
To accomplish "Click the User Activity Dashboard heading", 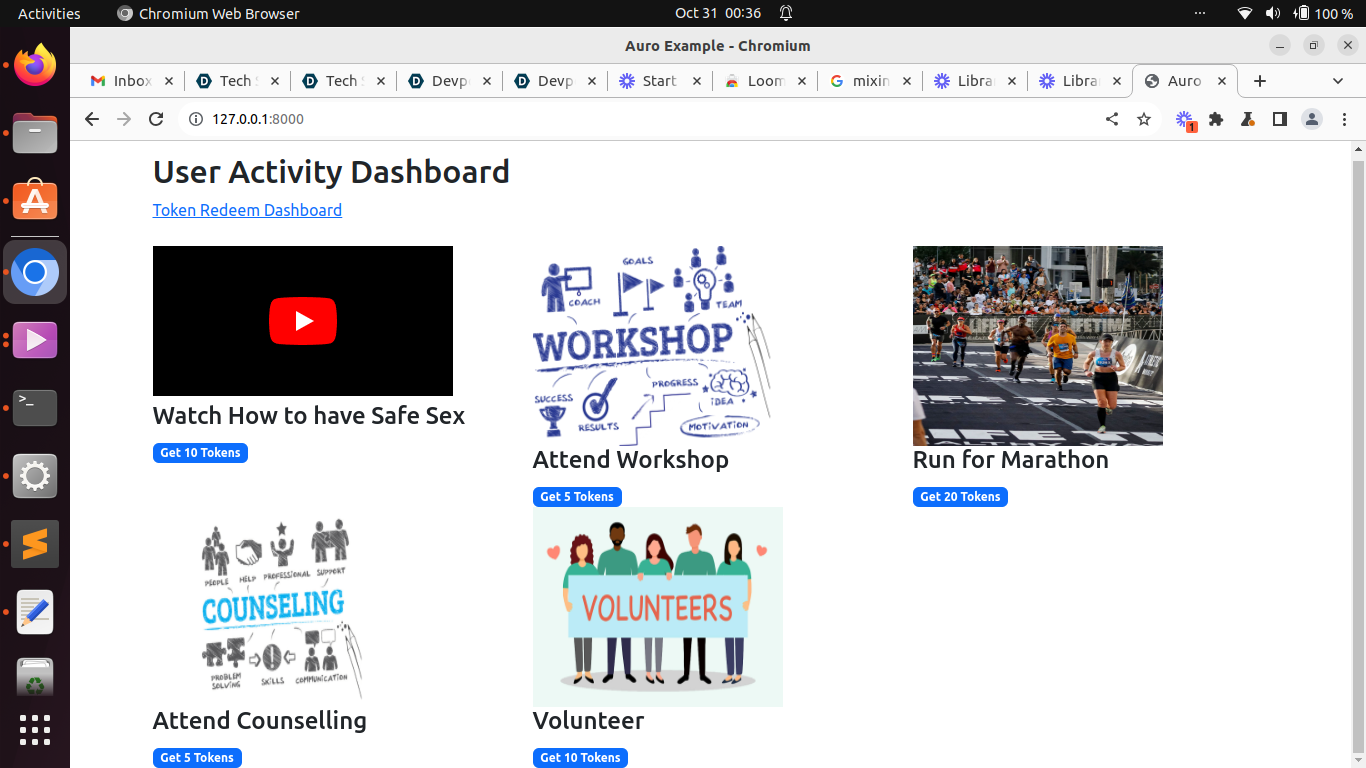I will pyautogui.click(x=331, y=172).
